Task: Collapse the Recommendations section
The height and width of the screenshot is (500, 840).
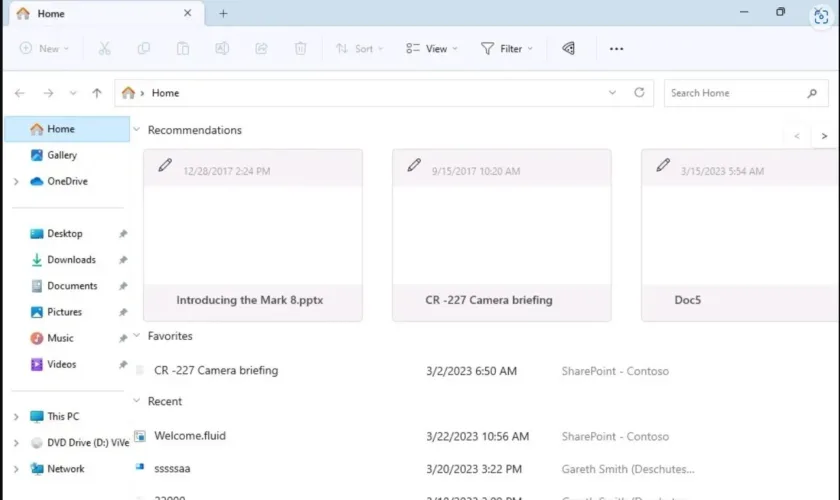Action: (137, 130)
